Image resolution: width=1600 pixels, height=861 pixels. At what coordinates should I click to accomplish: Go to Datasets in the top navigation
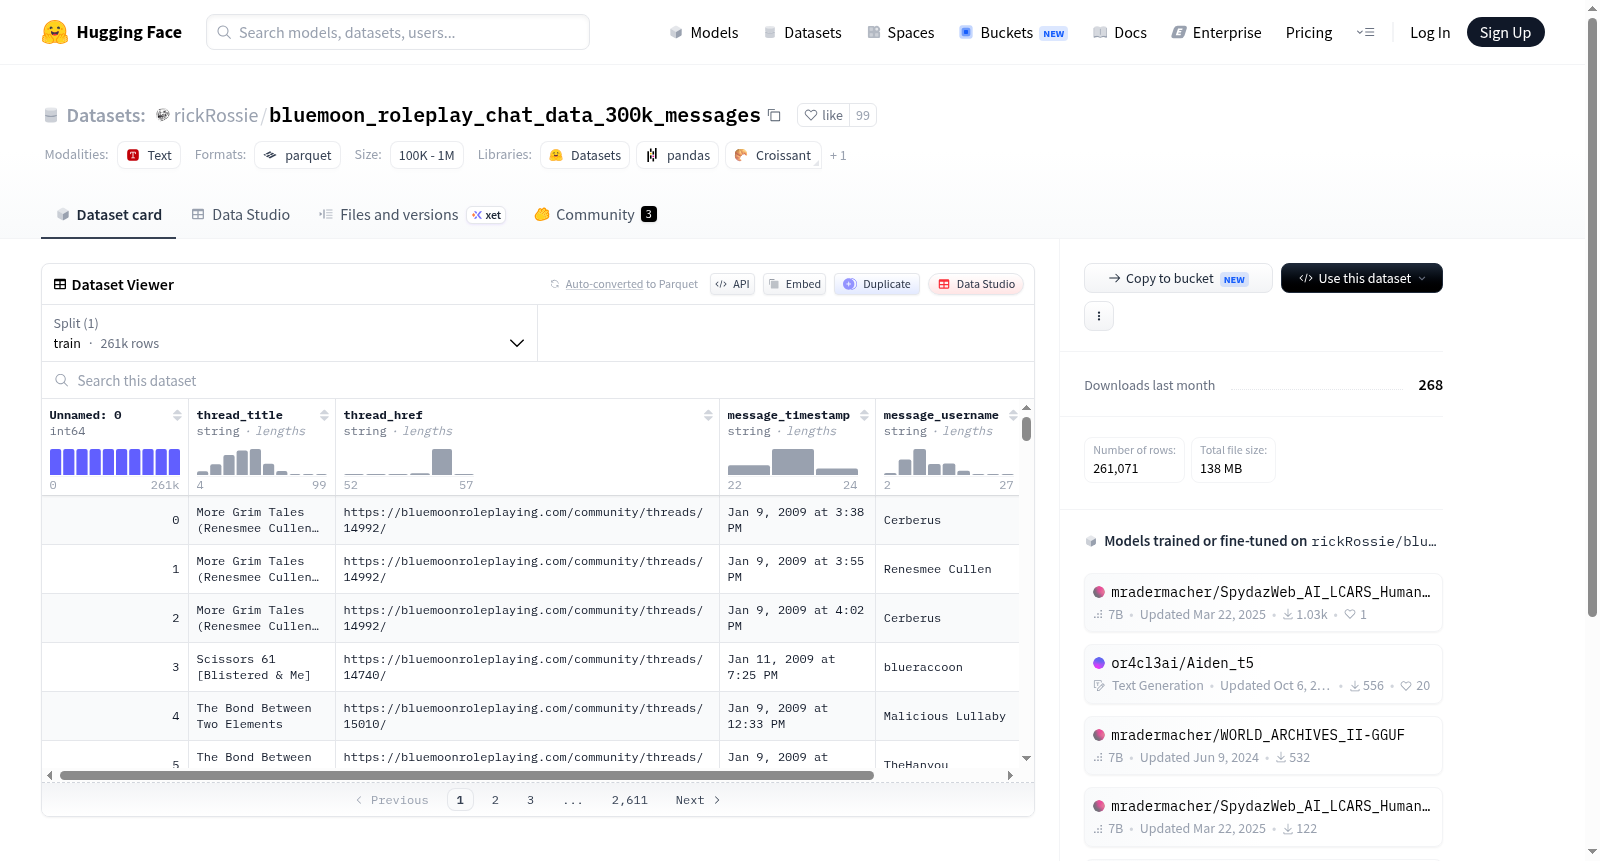coord(803,32)
